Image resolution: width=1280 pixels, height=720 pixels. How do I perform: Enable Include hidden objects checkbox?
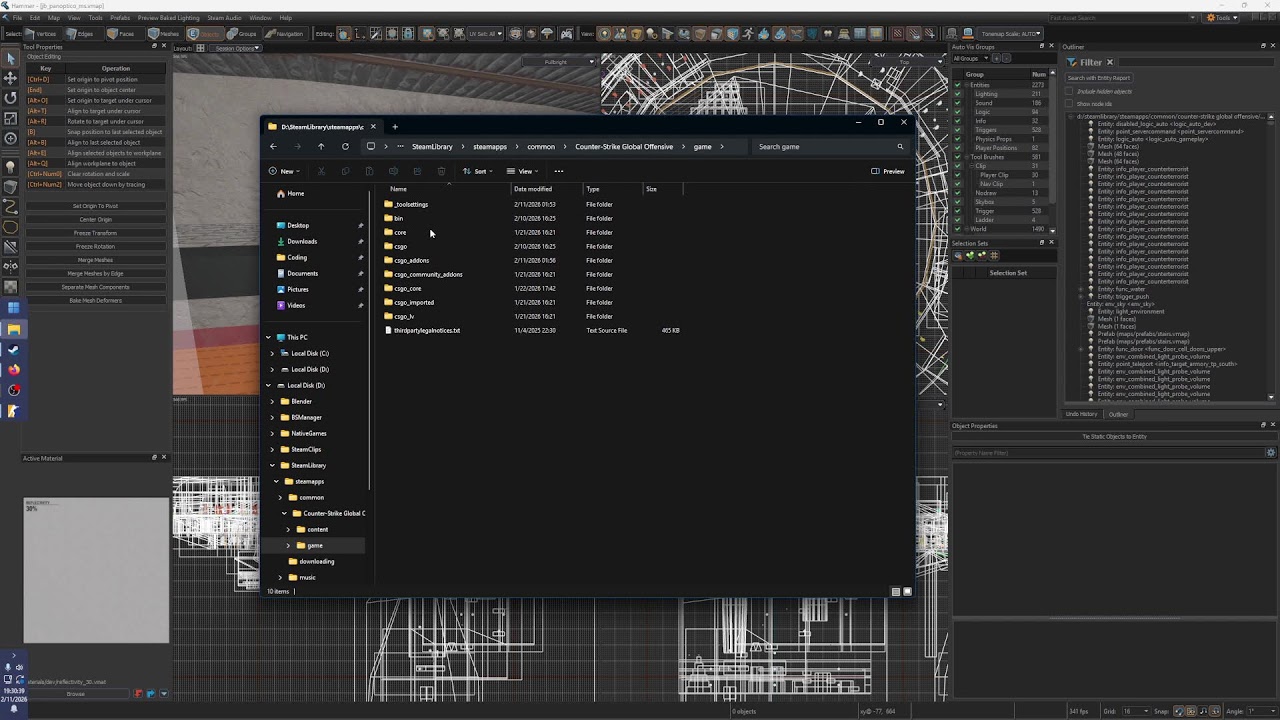tap(1069, 91)
